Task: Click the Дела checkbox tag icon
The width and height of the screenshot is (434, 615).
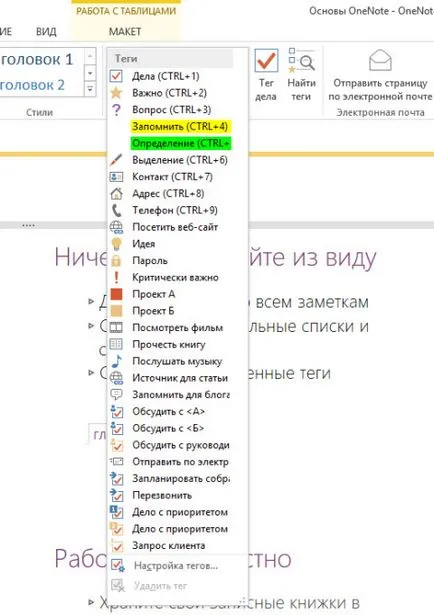Action: pyautogui.click(x=116, y=76)
